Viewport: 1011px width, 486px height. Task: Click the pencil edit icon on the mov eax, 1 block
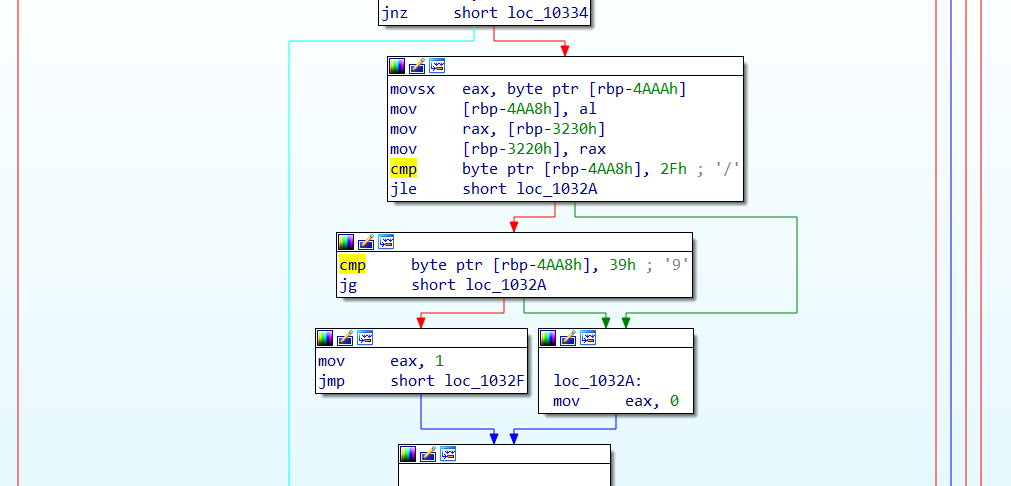(346, 338)
